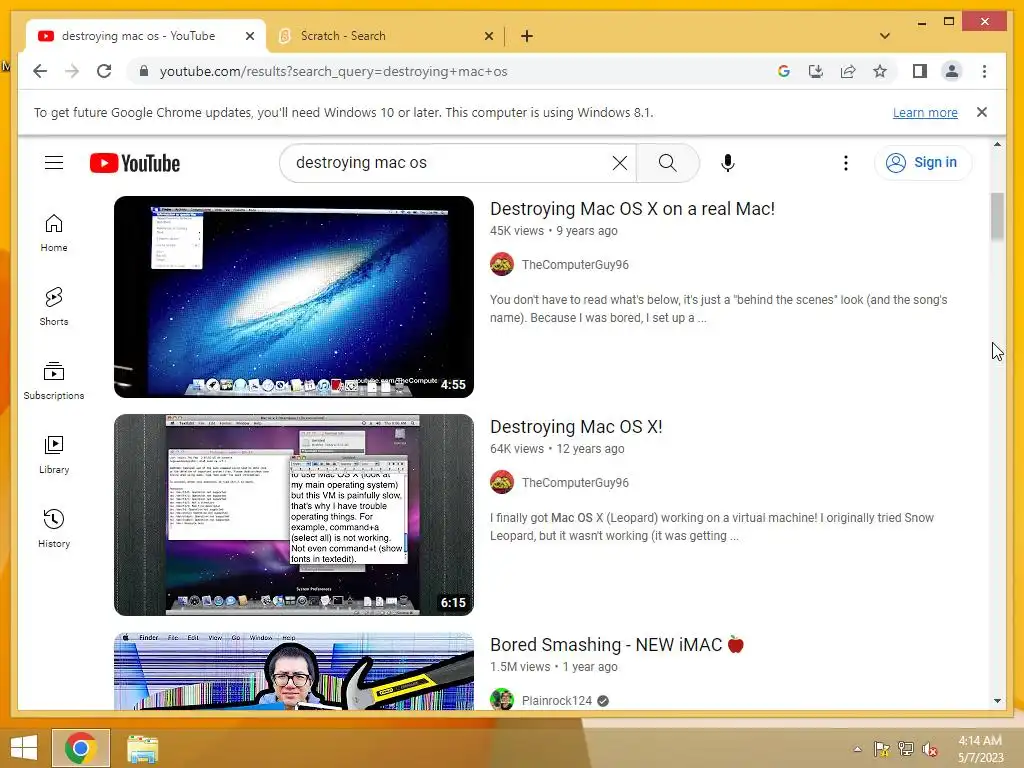Play the Bored Smashing iMac thumbnail
The image size is (1024, 768).
click(x=294, y=671)
